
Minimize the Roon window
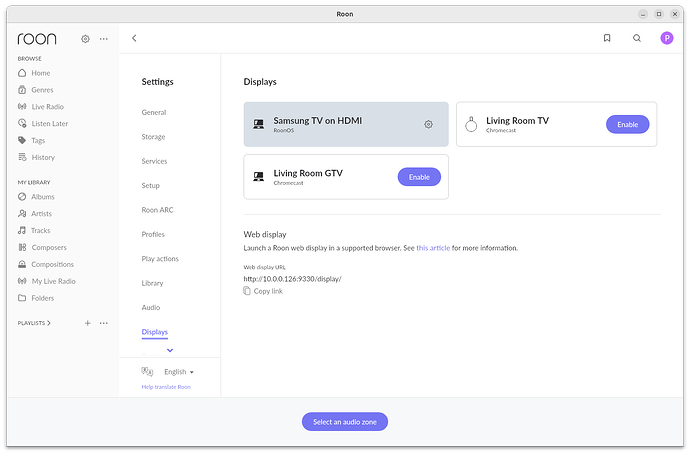(643, 14)
